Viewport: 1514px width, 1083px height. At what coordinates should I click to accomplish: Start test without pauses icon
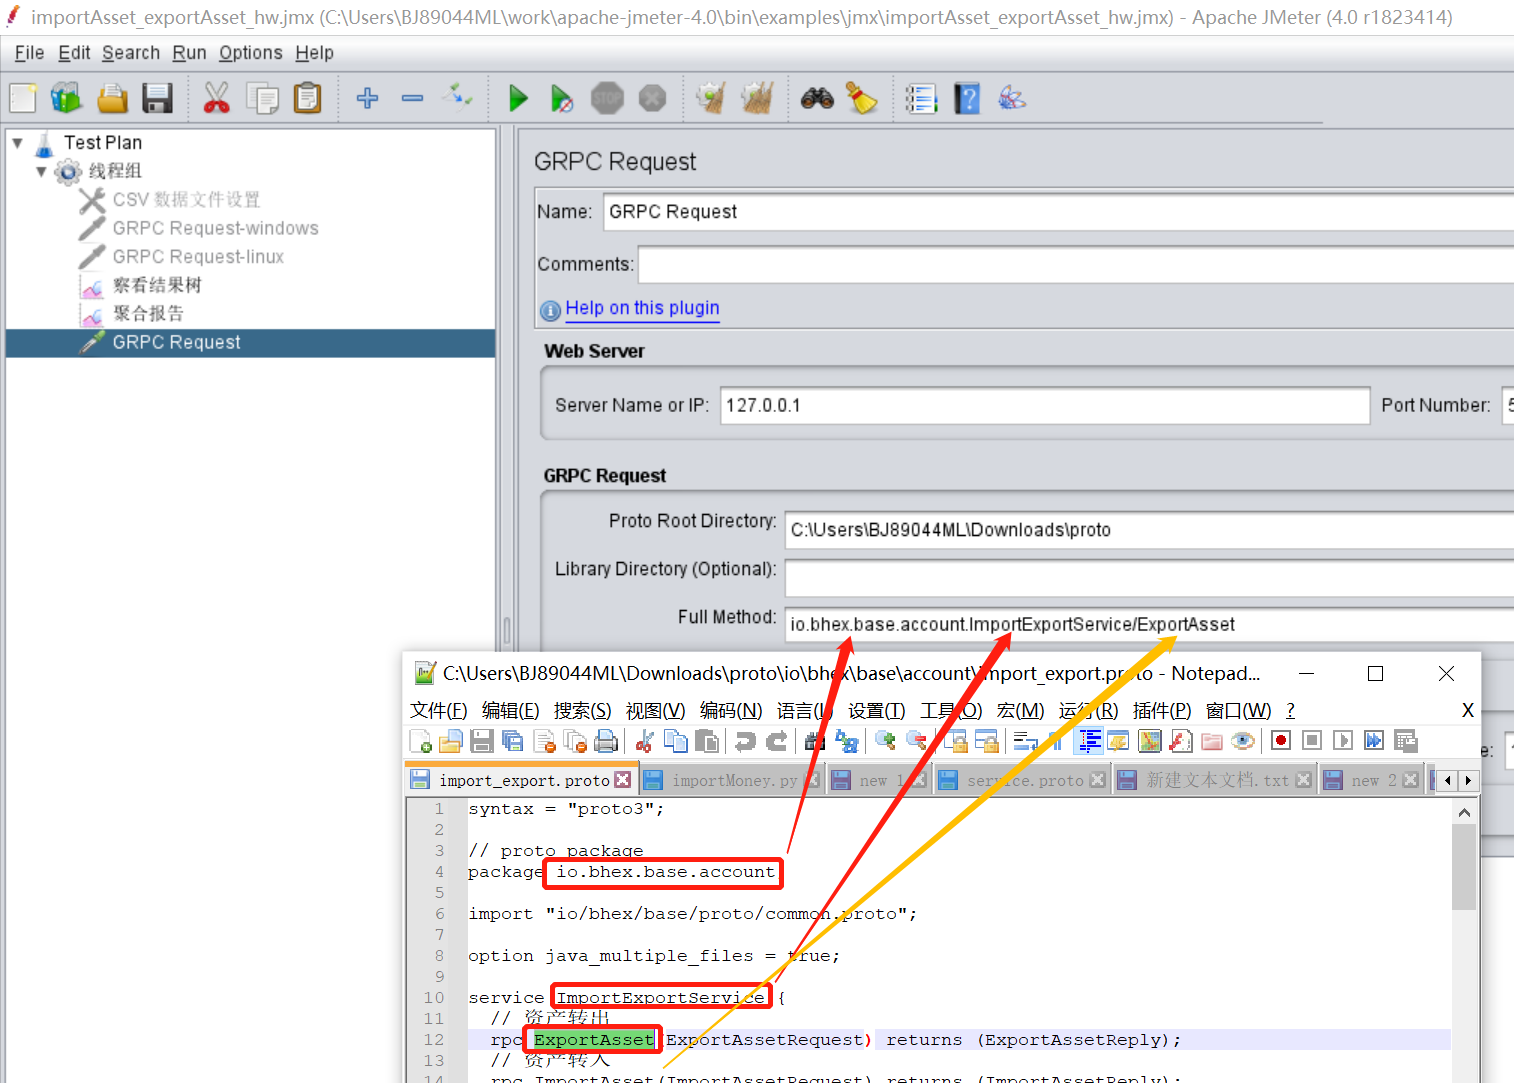point(562,98)
